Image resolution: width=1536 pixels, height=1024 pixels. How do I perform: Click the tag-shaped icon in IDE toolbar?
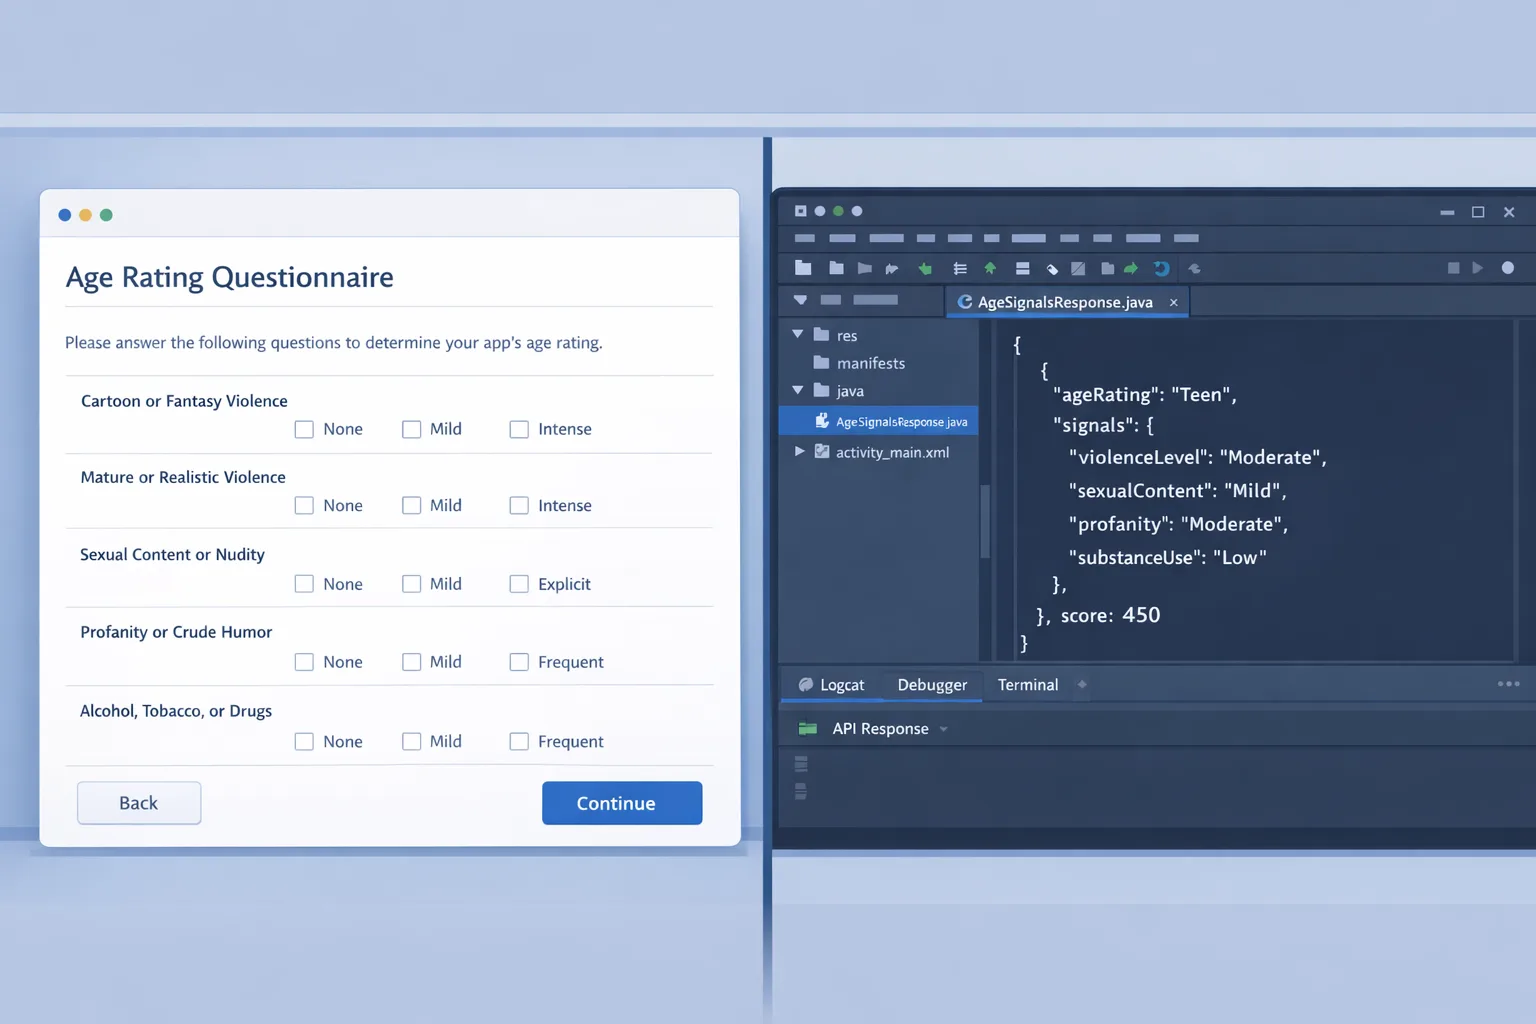click(x=1052, y=268)
